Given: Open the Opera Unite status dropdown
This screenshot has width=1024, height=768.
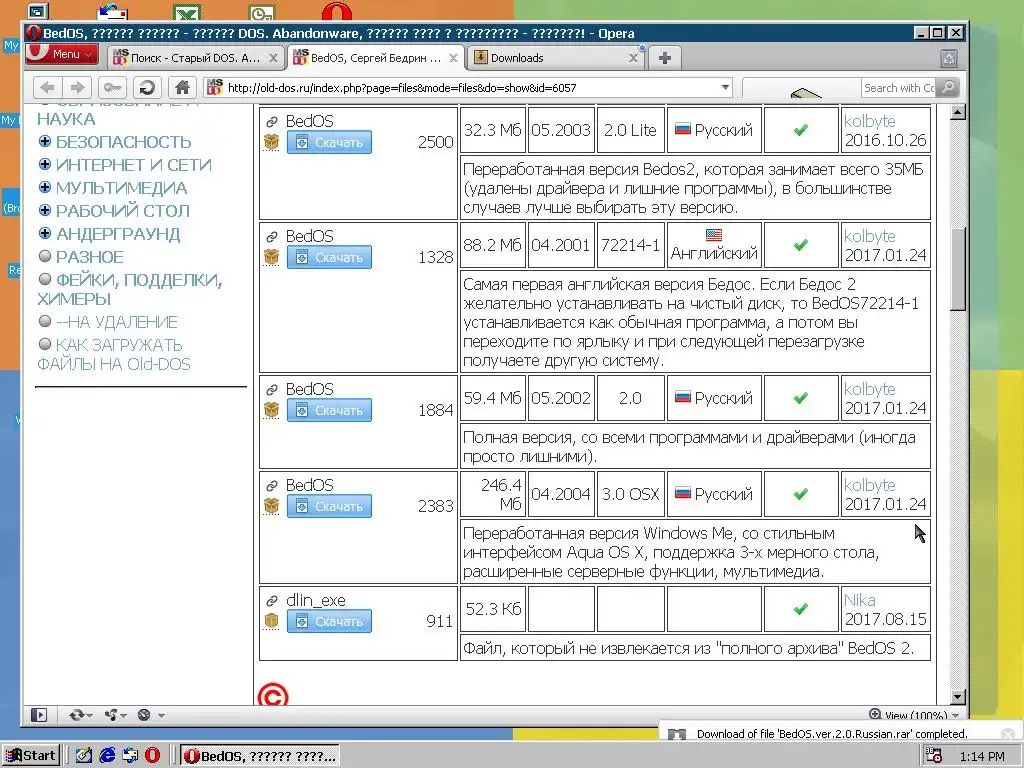Looking at the screenshot, I should click(x=115, y=715).
